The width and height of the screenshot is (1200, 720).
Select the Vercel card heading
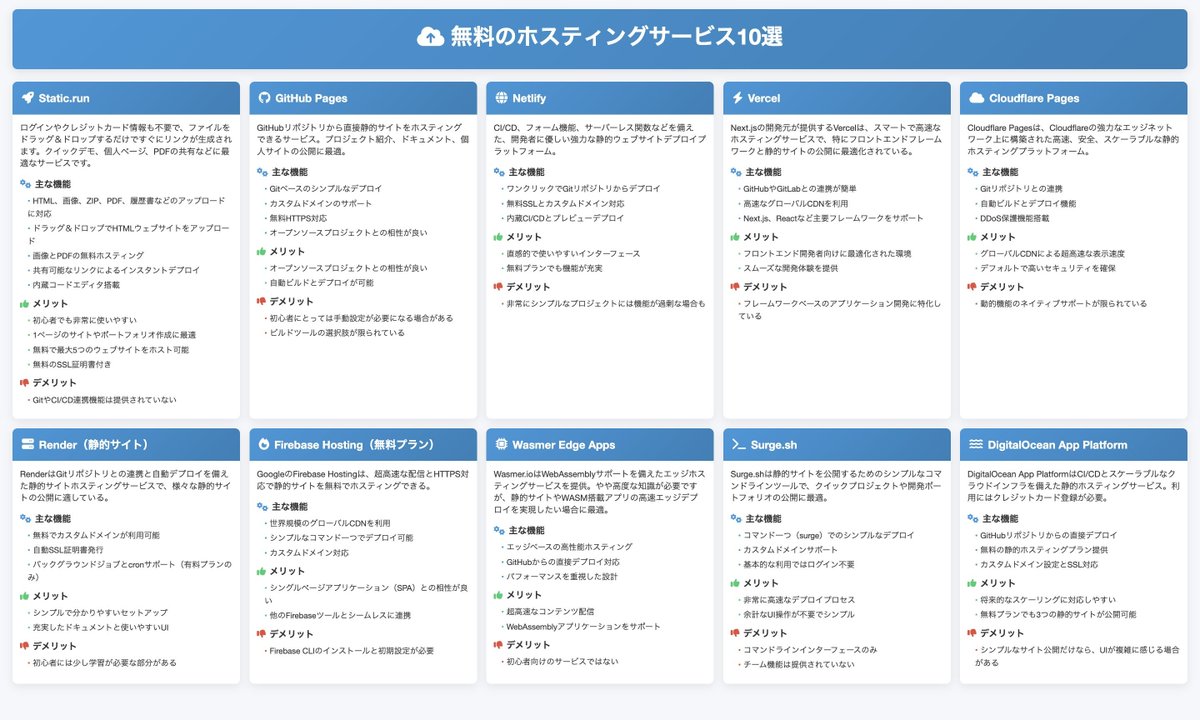point(764,98)
